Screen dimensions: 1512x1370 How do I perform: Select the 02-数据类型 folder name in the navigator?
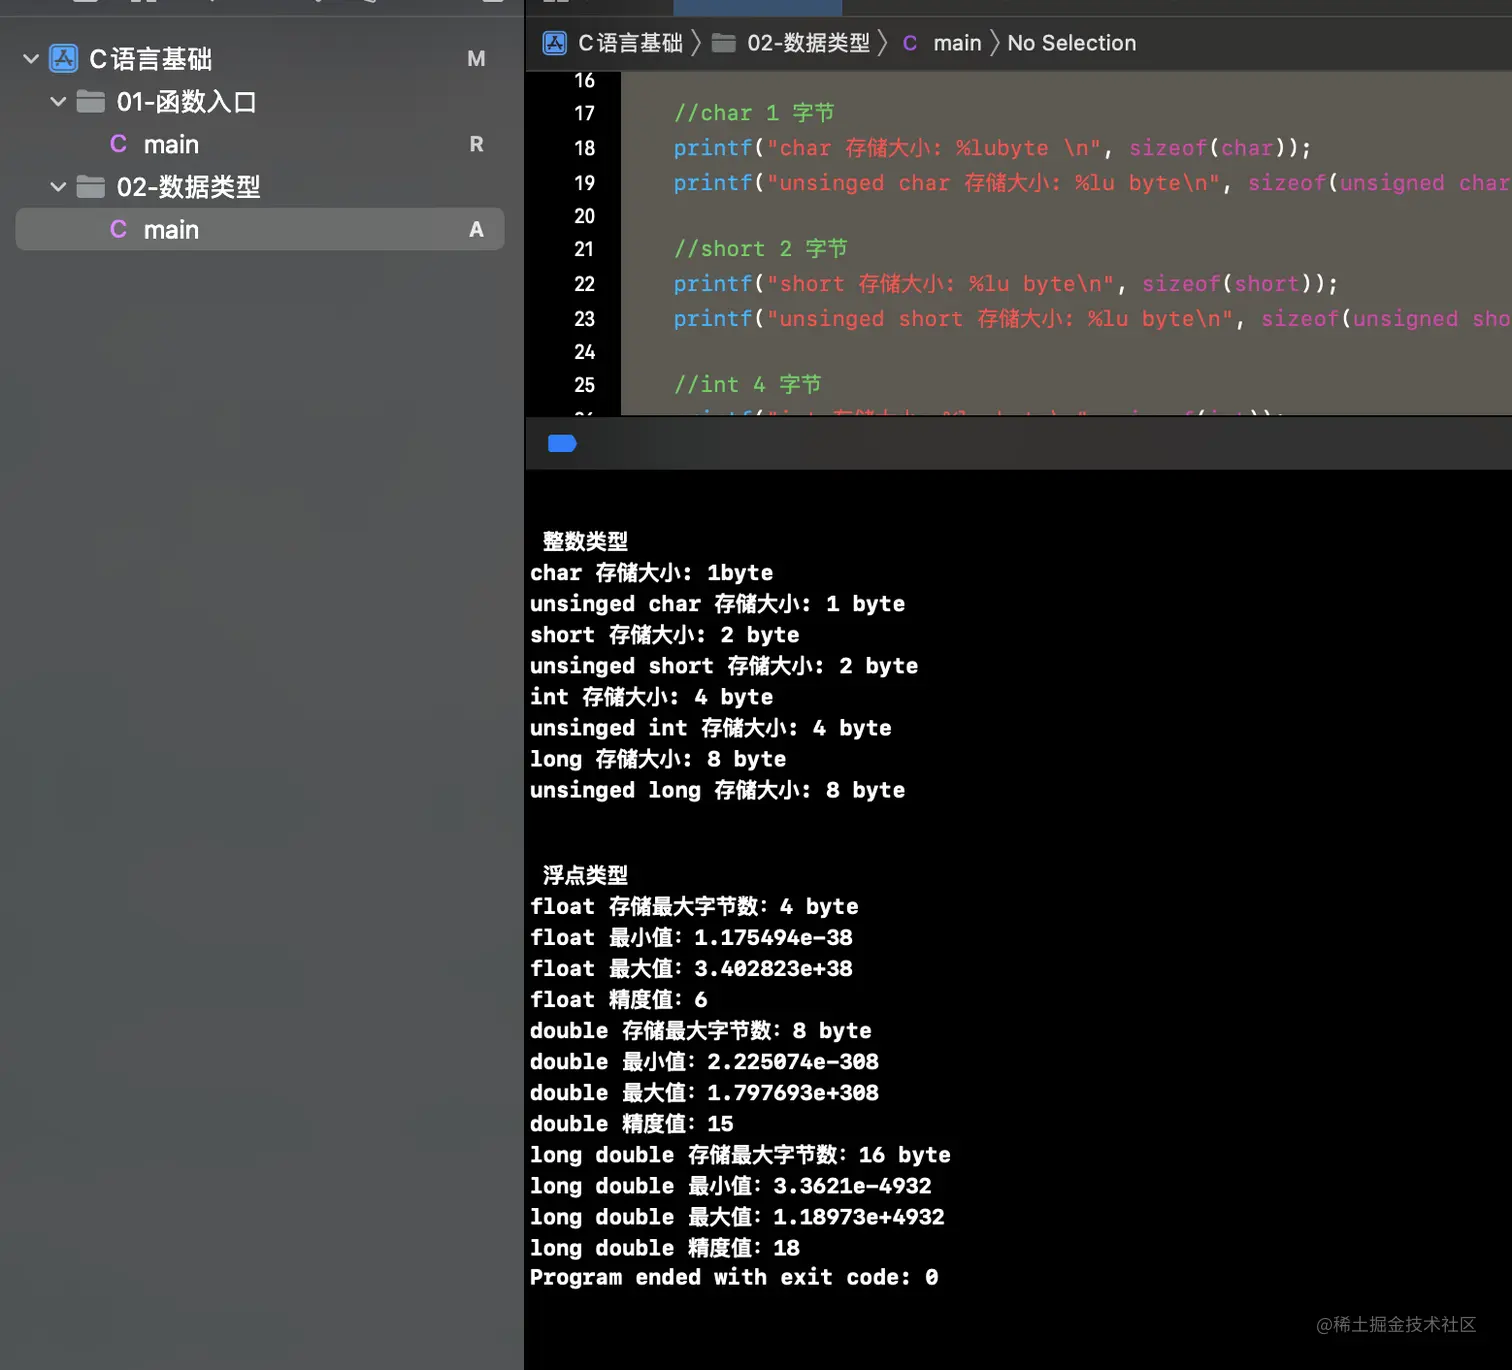188,187
